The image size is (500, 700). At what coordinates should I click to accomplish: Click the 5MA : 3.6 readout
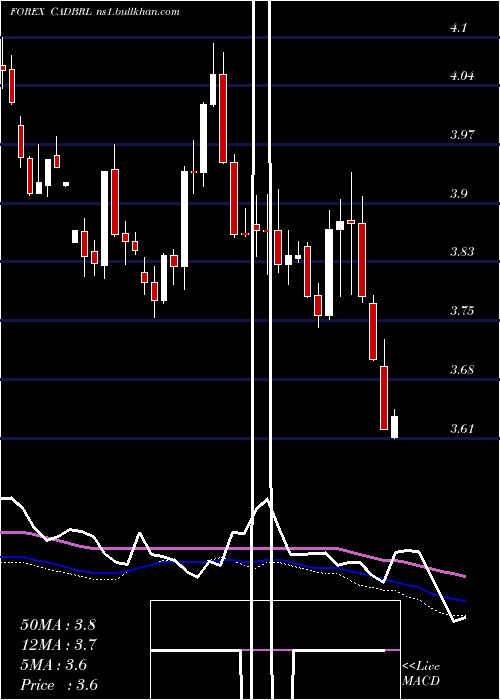click(54, 665)
